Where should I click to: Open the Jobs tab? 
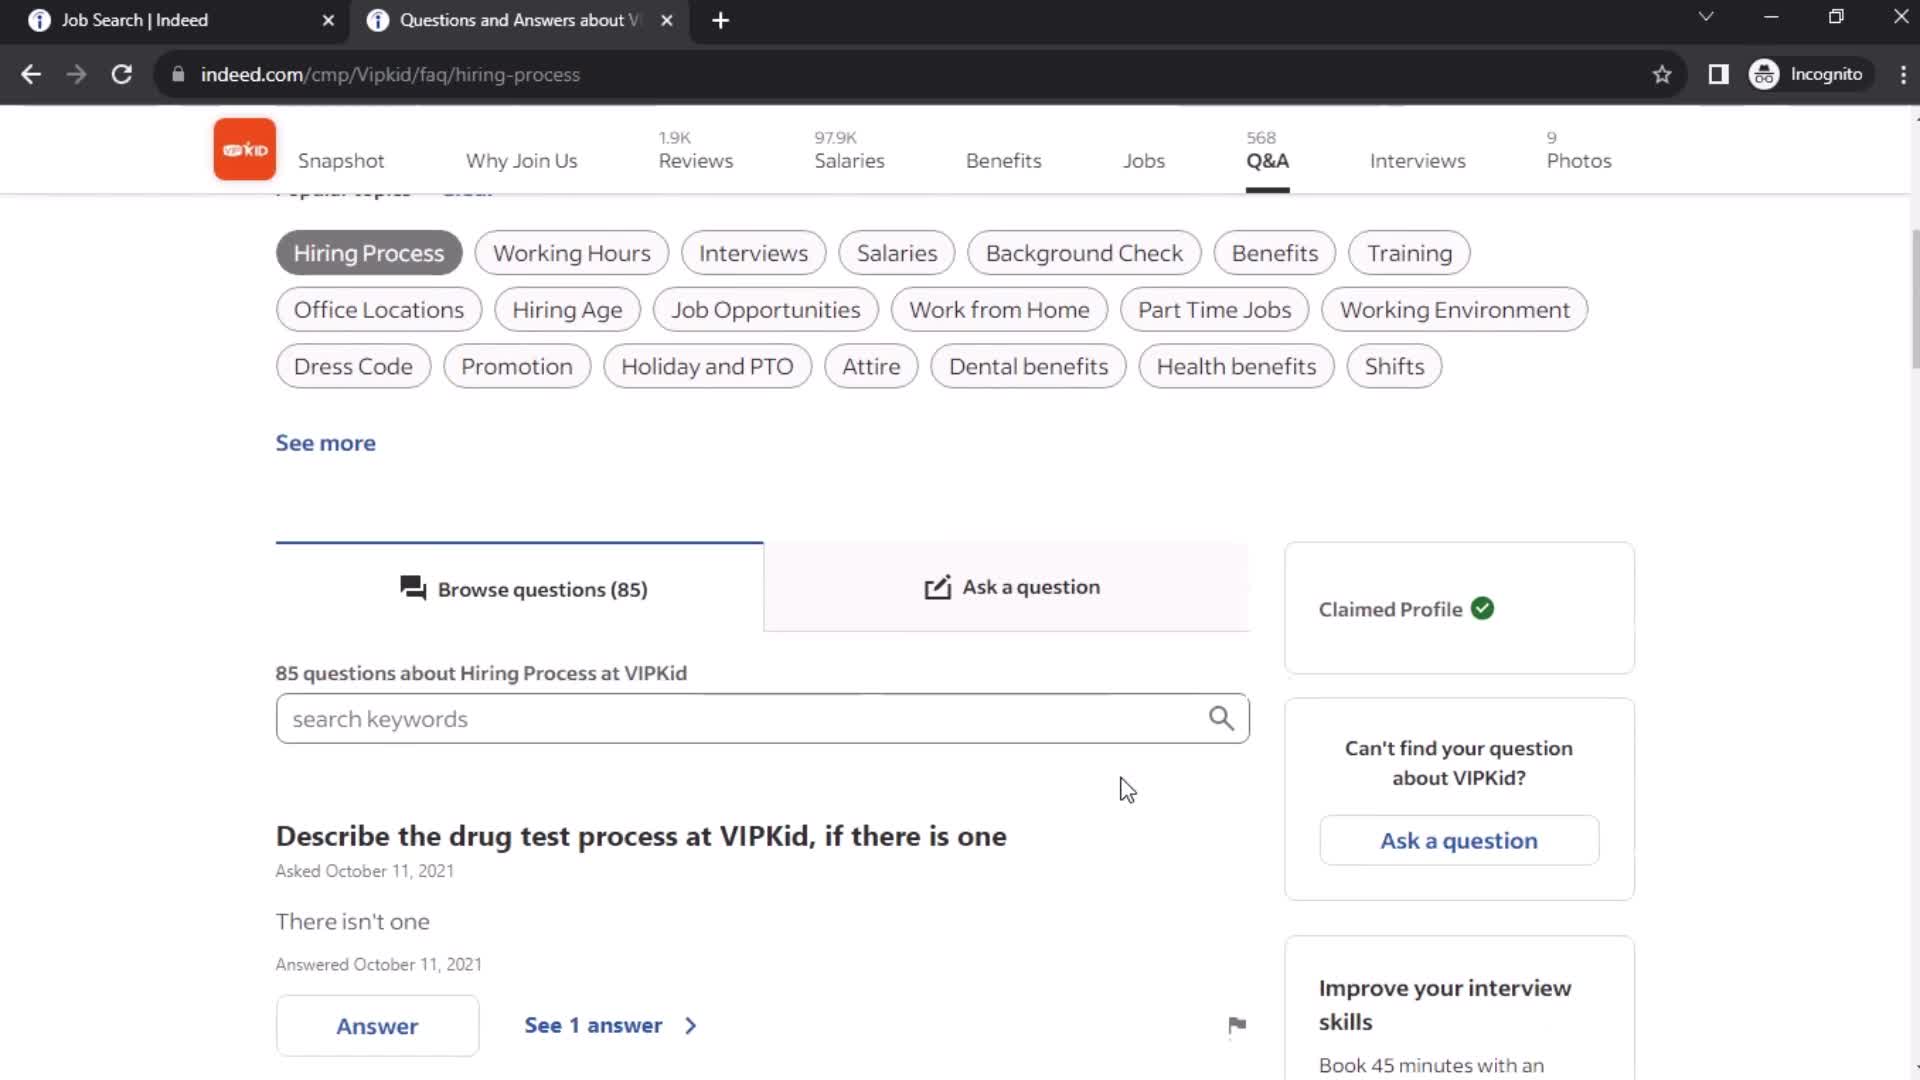1144,161
